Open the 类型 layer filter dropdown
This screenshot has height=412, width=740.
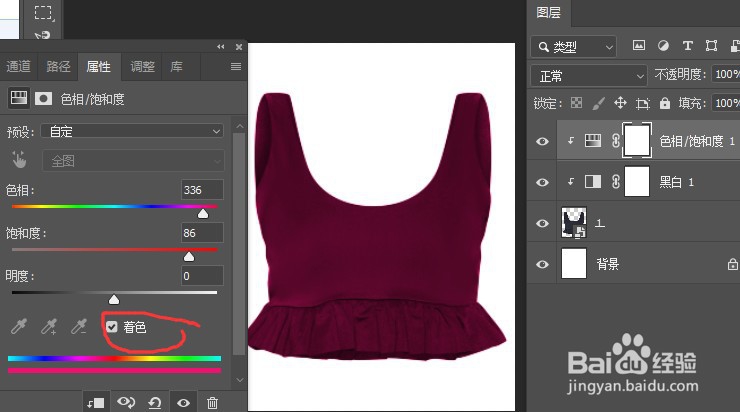click(x=574, y=47)
